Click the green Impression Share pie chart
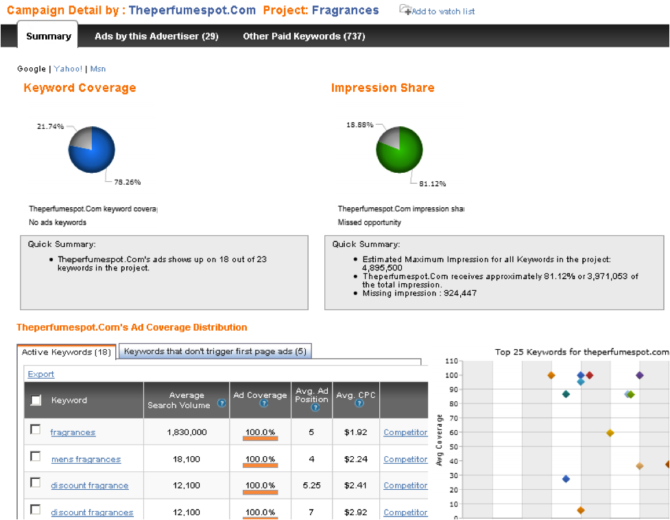 point(399,150)
